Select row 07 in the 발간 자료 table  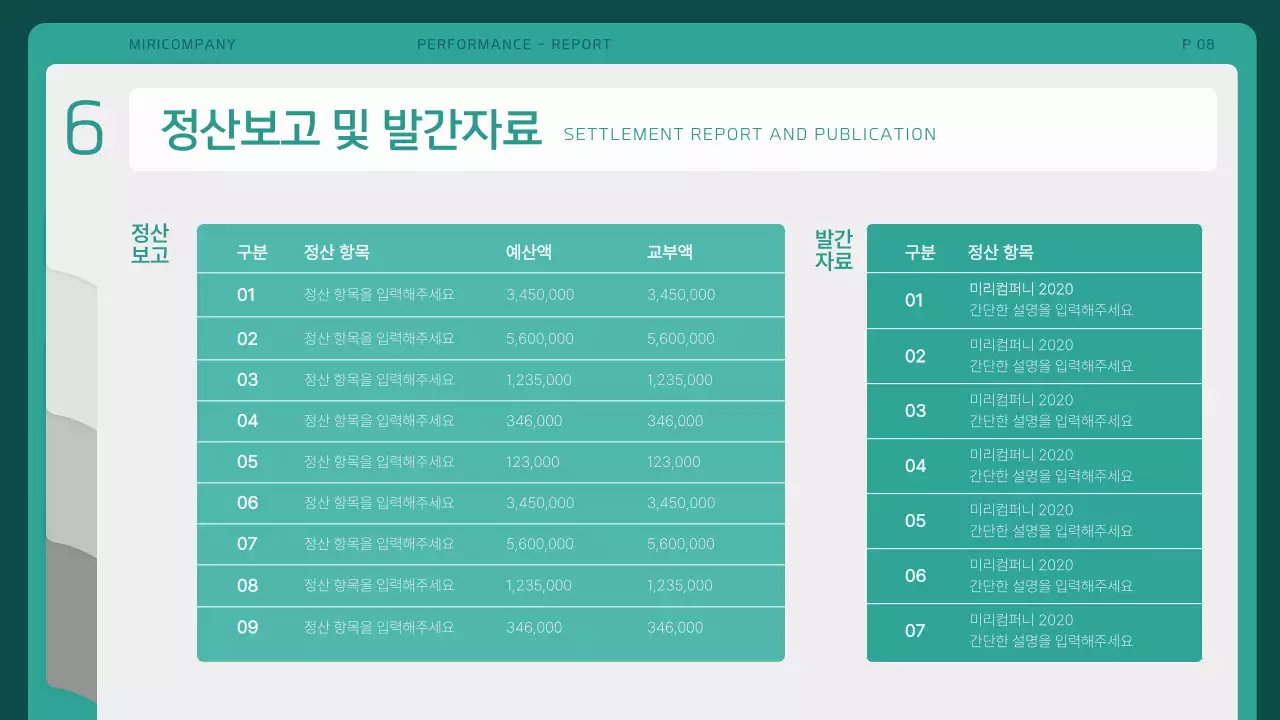pyautogui.click(x=1035, y=631)
